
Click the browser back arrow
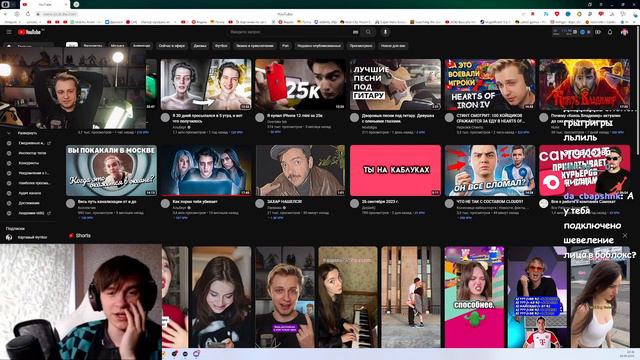click(x=6, y=14)
